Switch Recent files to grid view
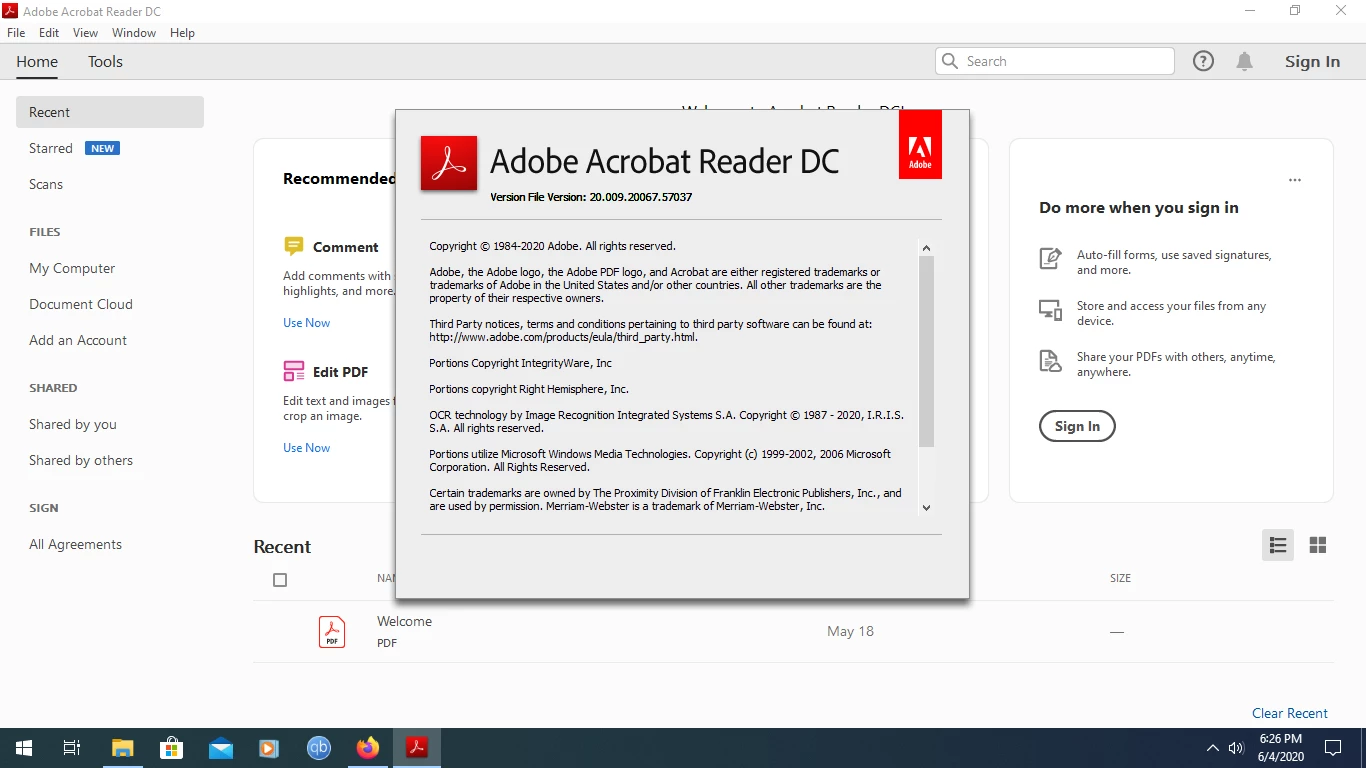This screenshot has width=1366, height=768. coord(1318,545)
